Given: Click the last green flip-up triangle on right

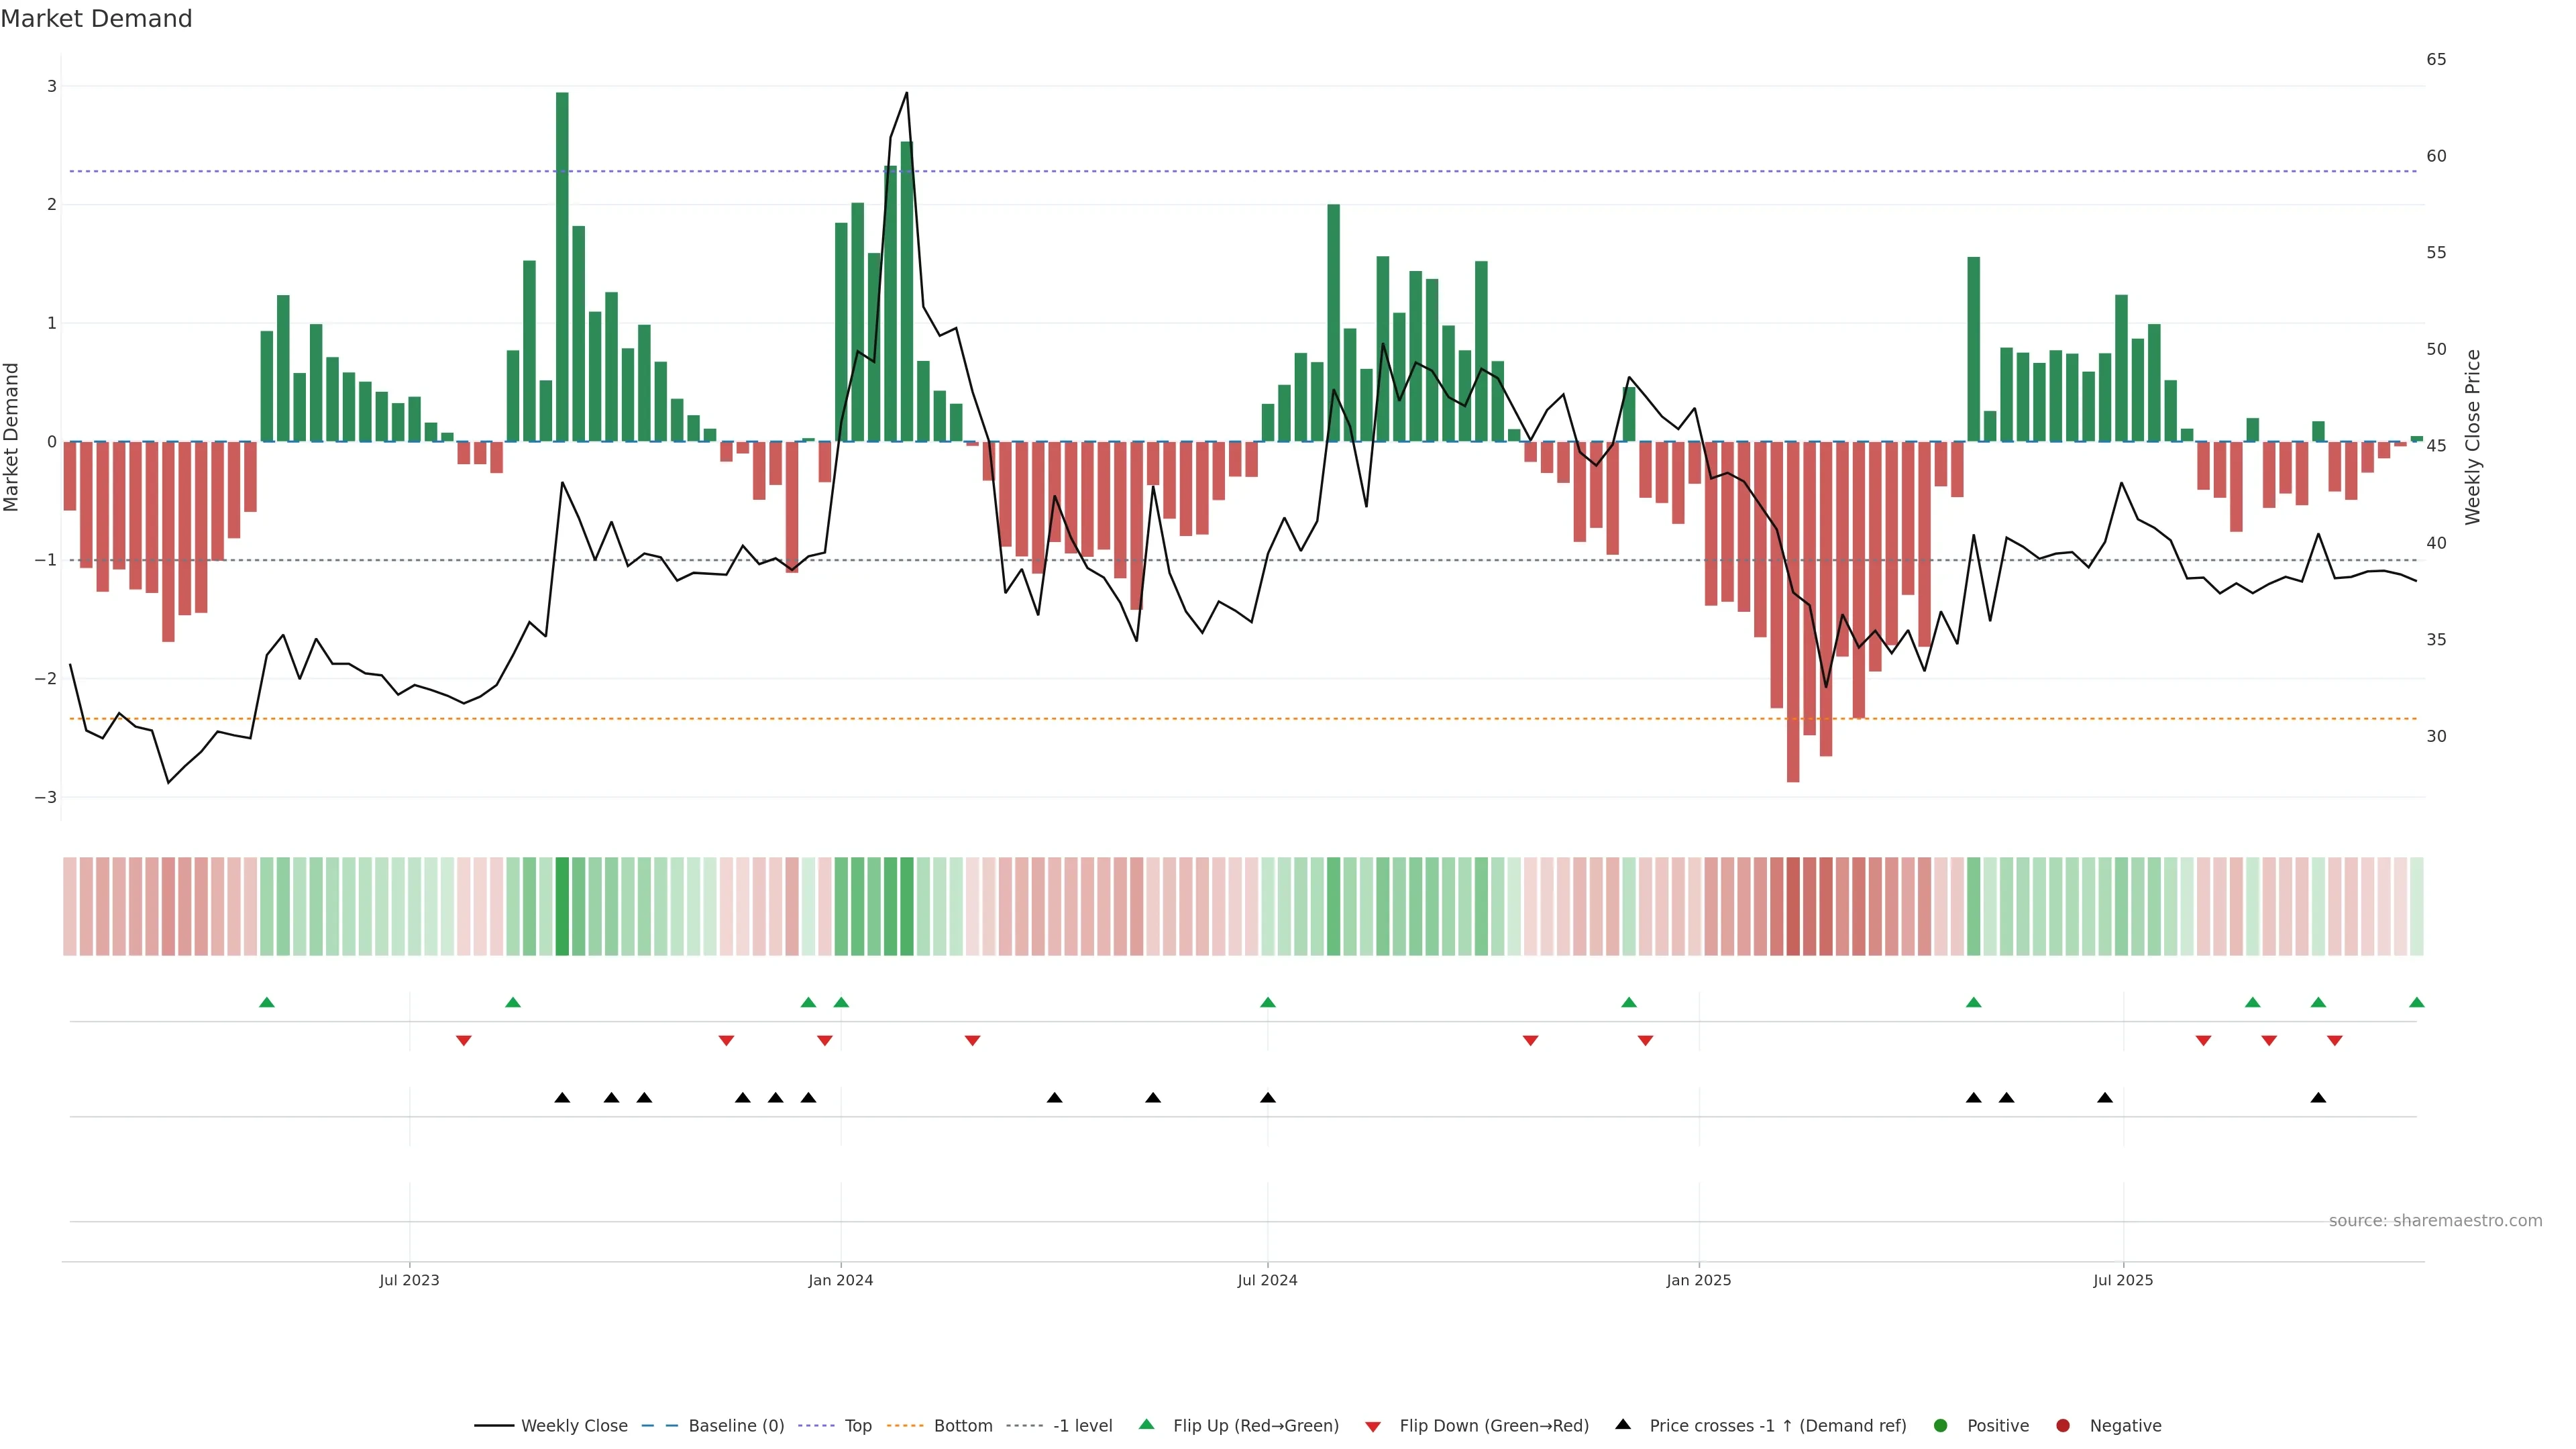Looking at the screenshot, I should 2417,1002.
